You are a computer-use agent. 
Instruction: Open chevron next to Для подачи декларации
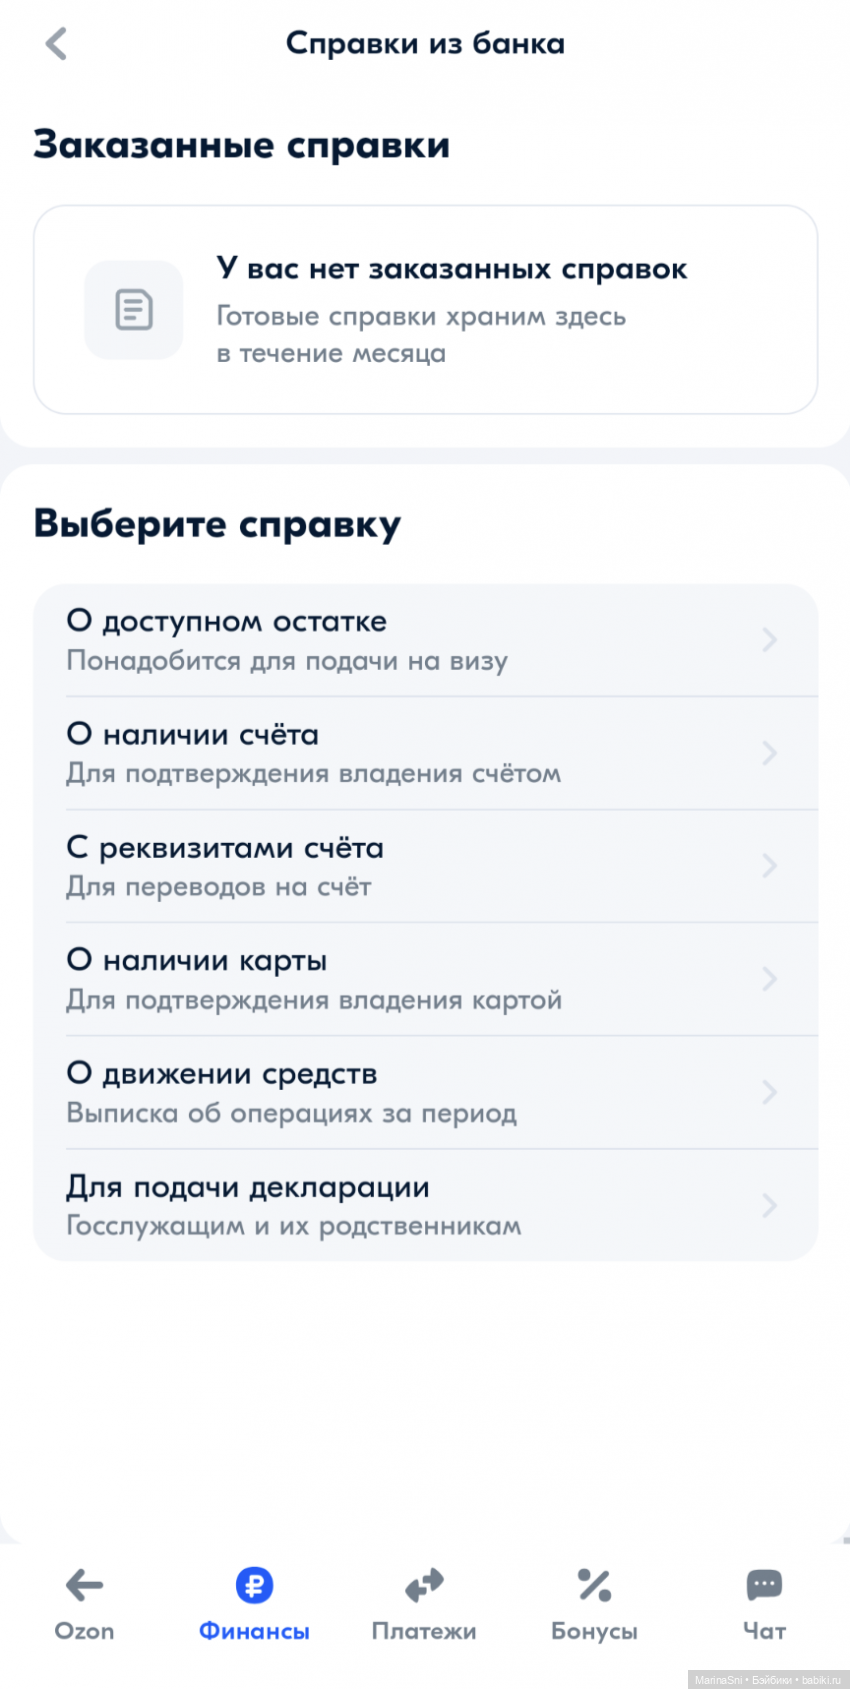[769, 1205]
